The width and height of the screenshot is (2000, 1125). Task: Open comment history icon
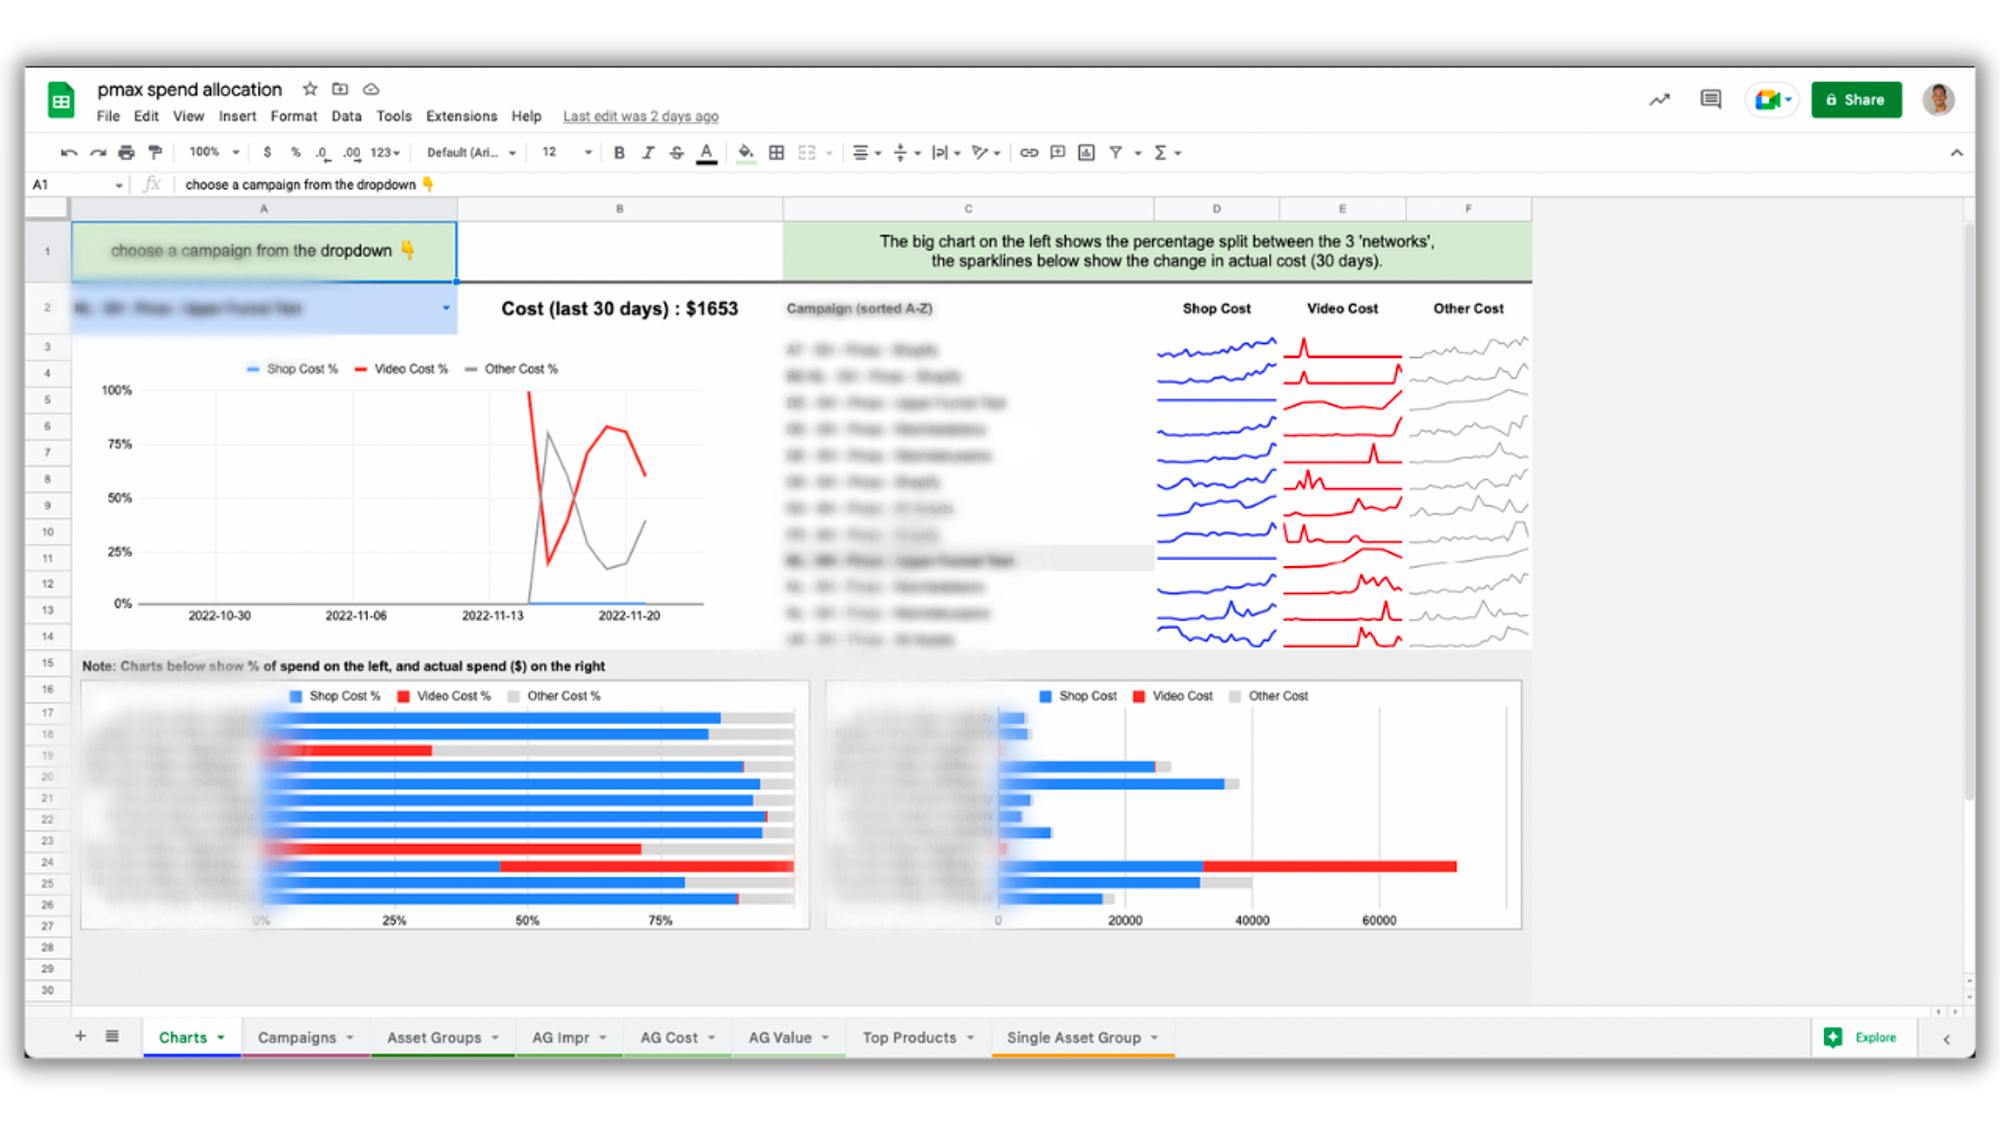[1710, 99]
